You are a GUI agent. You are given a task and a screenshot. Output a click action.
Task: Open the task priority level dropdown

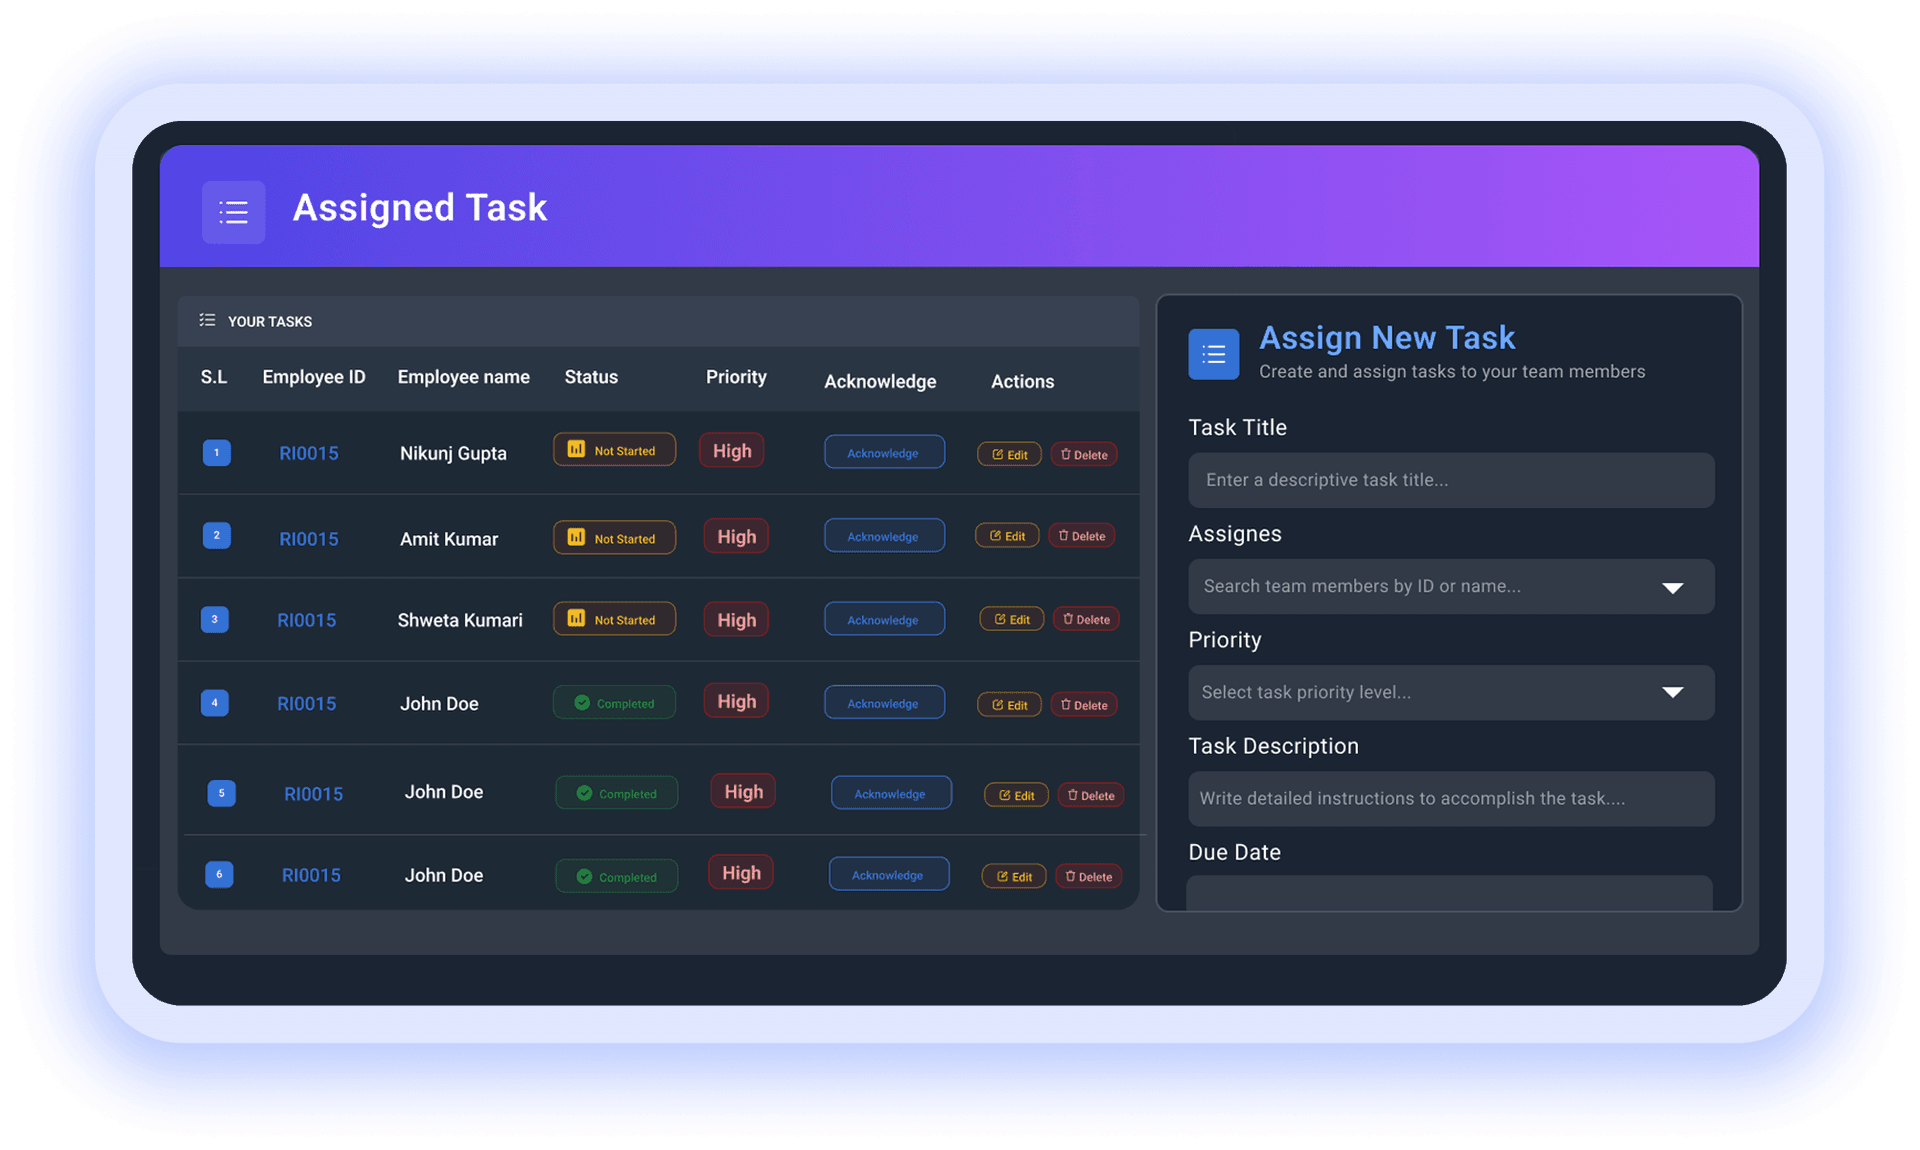pos(1450,692)
